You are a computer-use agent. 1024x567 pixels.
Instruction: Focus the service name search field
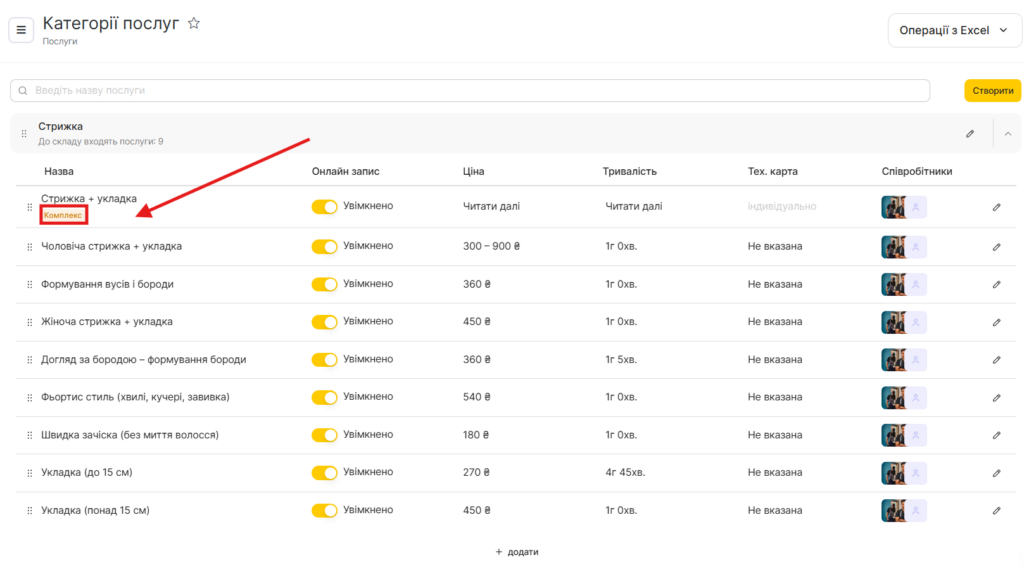(470, 91)
